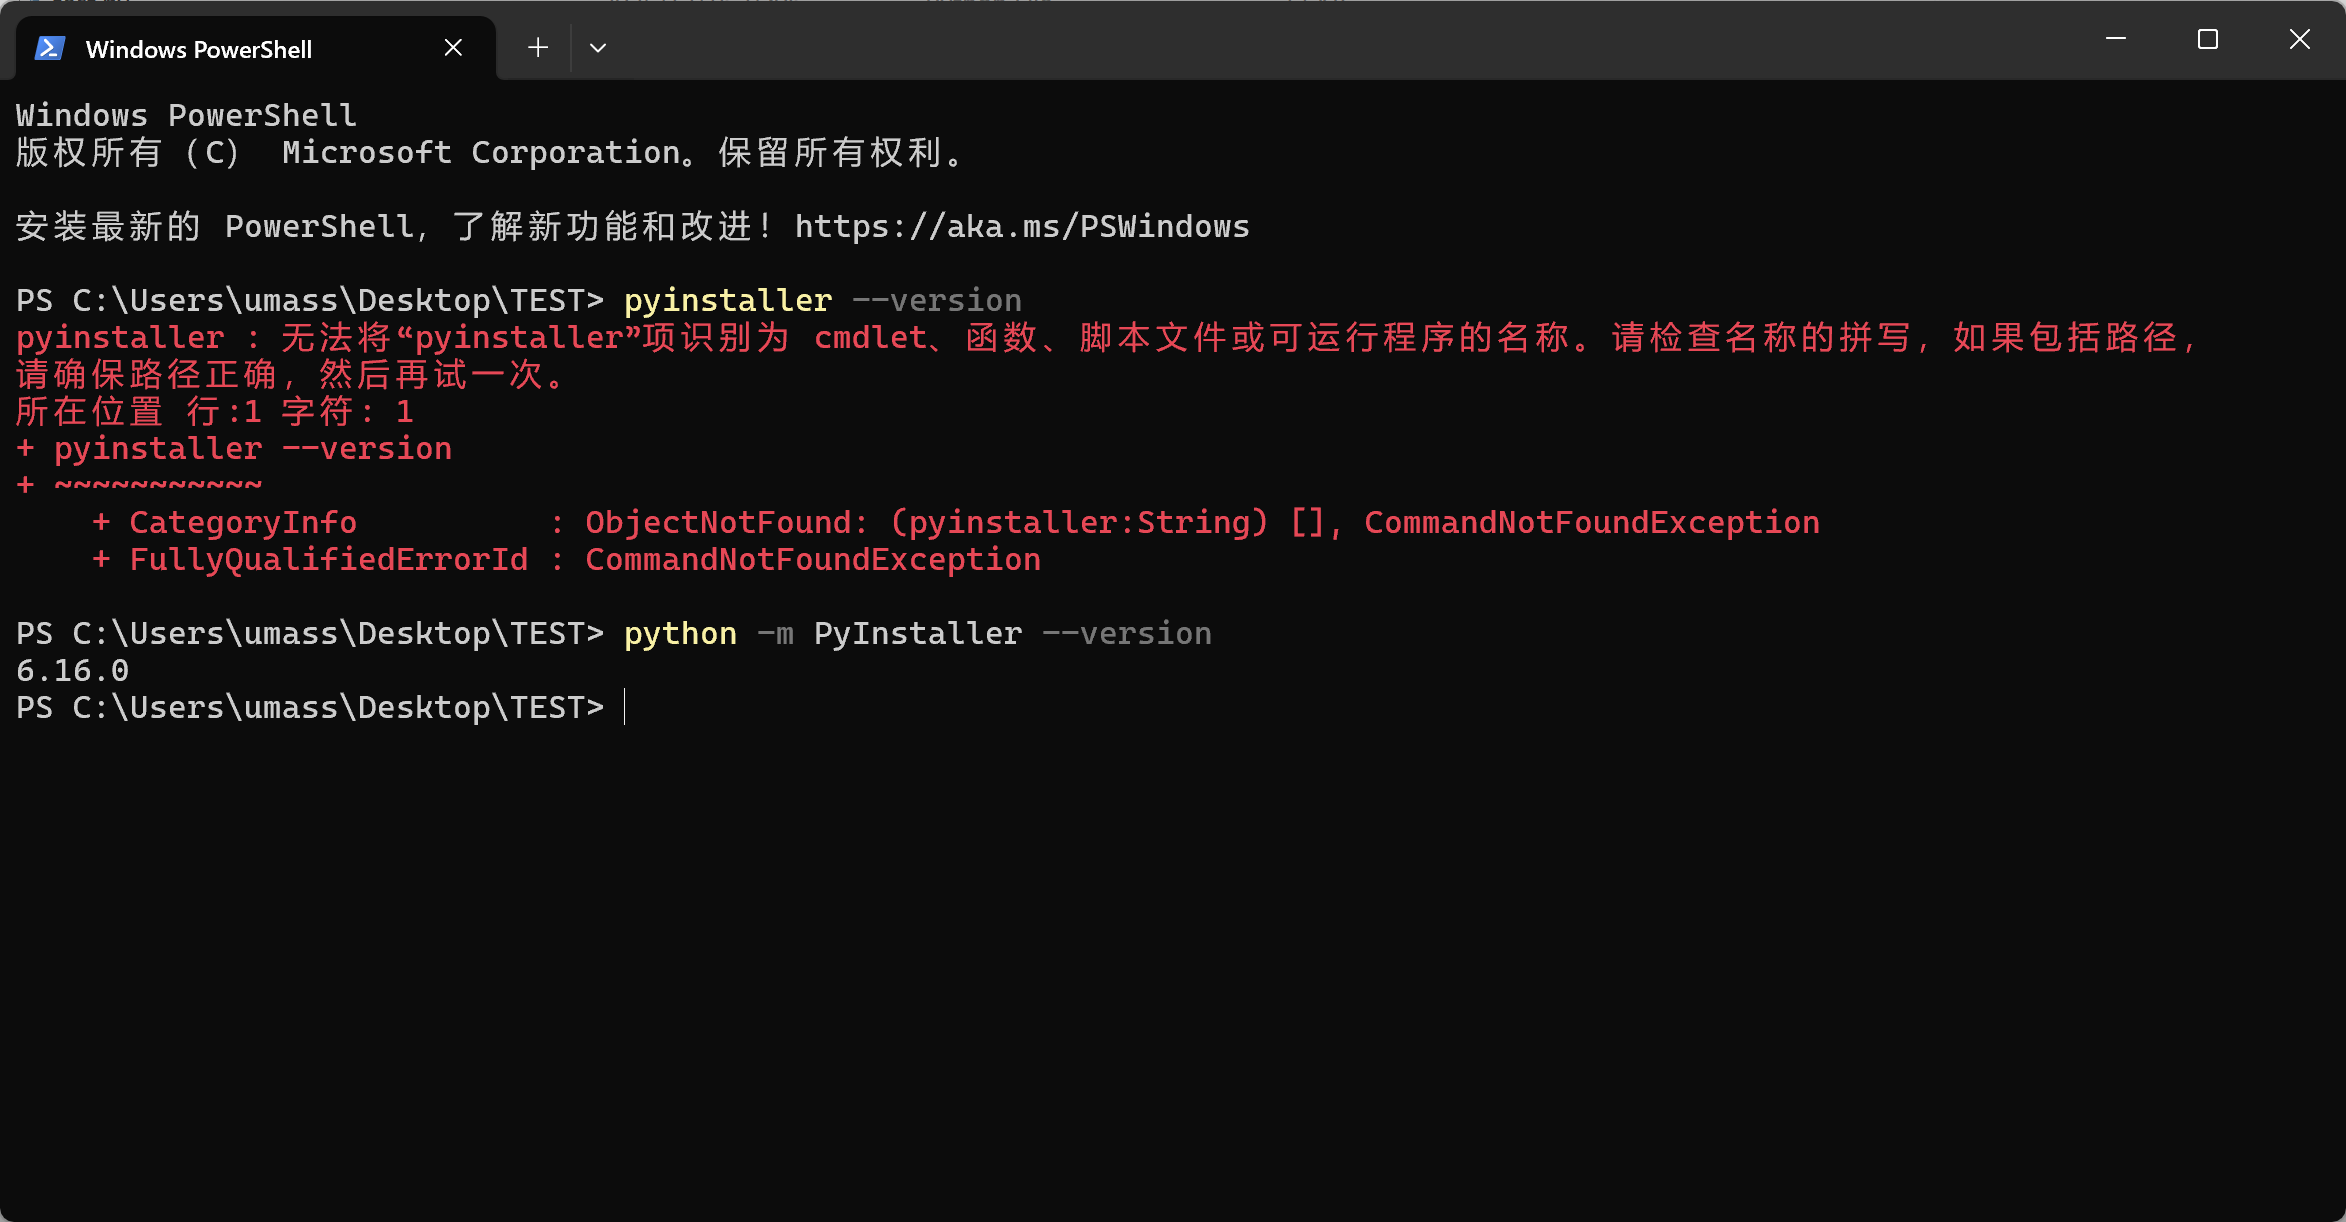Click the yellow pyinstaller command text

coord(728,300)
